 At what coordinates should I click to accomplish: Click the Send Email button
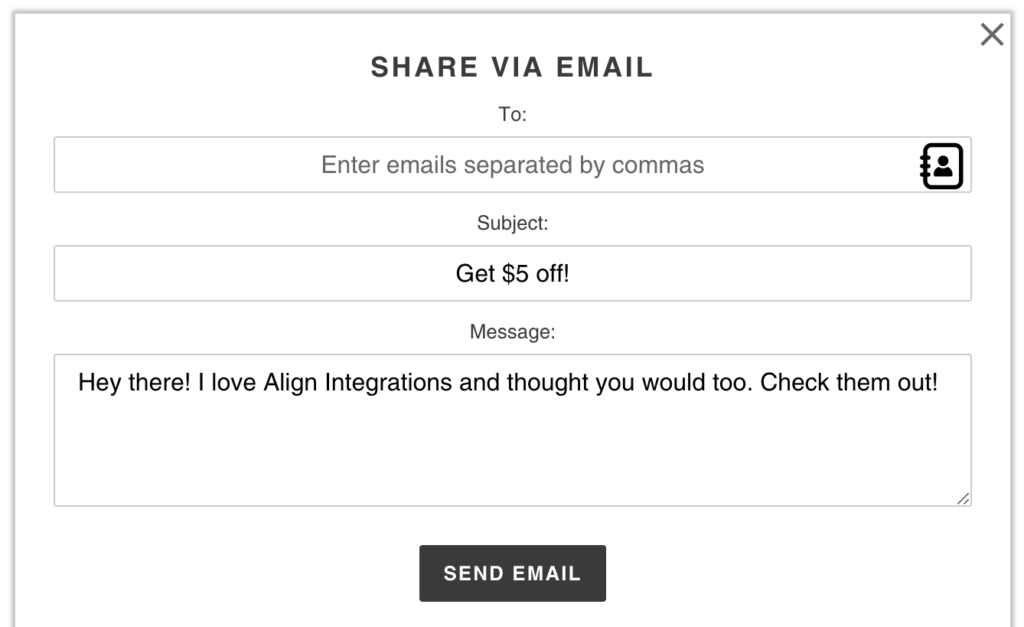513,573
